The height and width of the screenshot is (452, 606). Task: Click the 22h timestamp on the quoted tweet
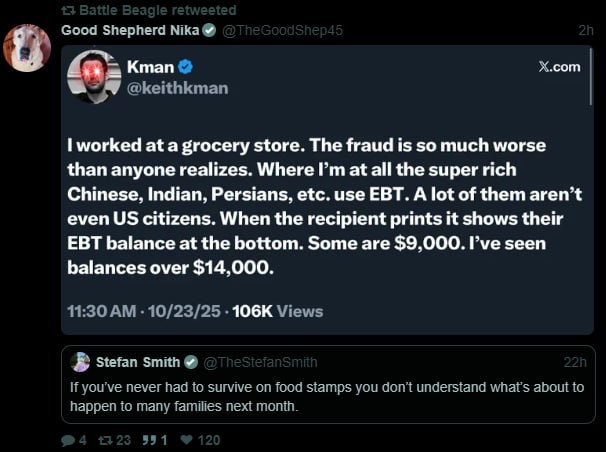pos(575,362)
